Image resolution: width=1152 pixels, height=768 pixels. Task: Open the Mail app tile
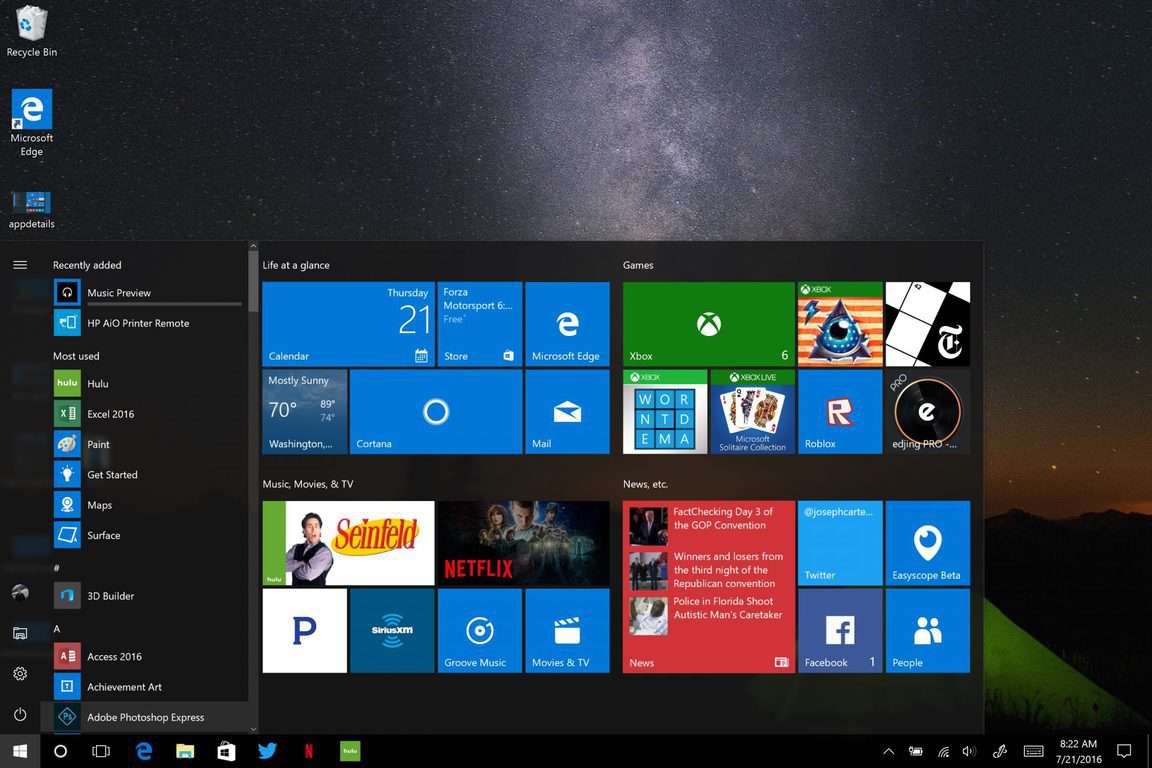click(567, 410)
